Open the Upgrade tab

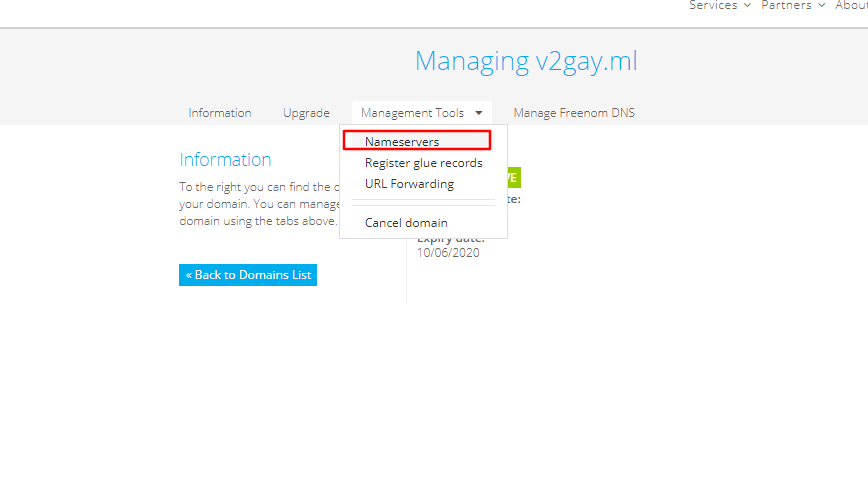306,113
